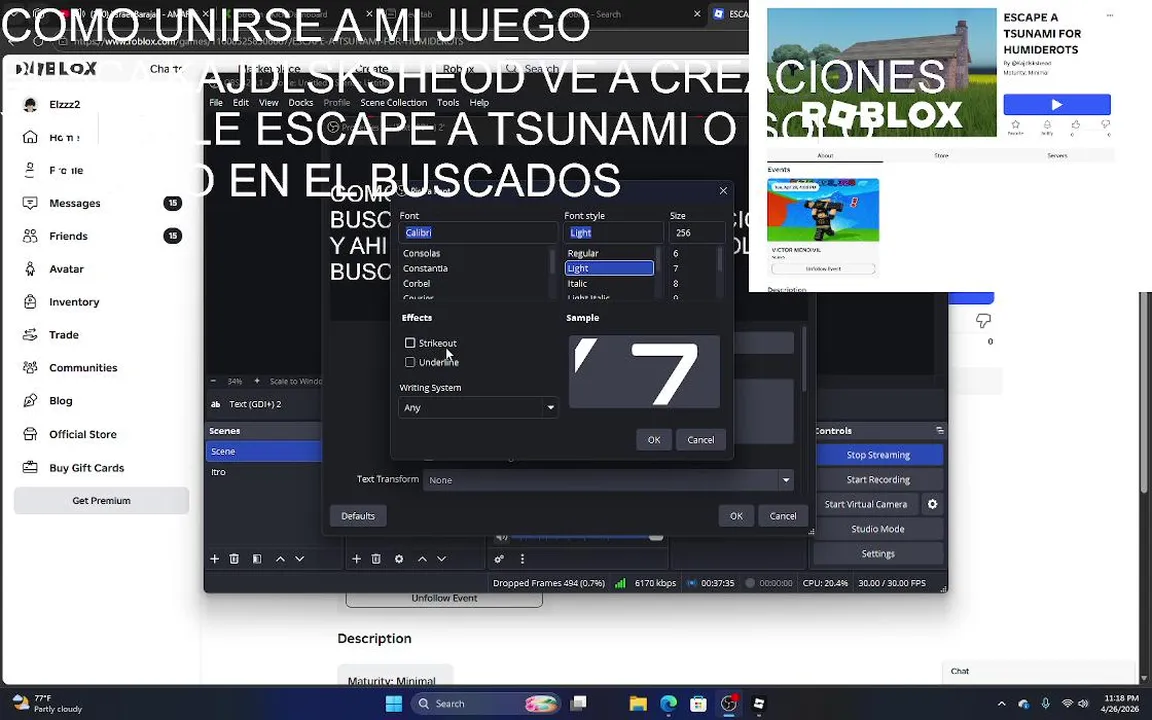
Task: Open scene filters in OBS Scenes toolbar
Action: (x=257, y=559)
